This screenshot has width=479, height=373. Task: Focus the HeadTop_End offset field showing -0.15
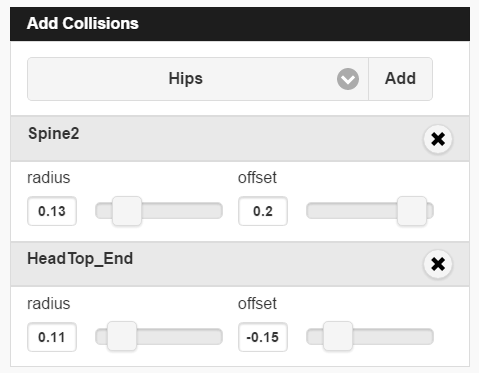(x=263, y=337)
